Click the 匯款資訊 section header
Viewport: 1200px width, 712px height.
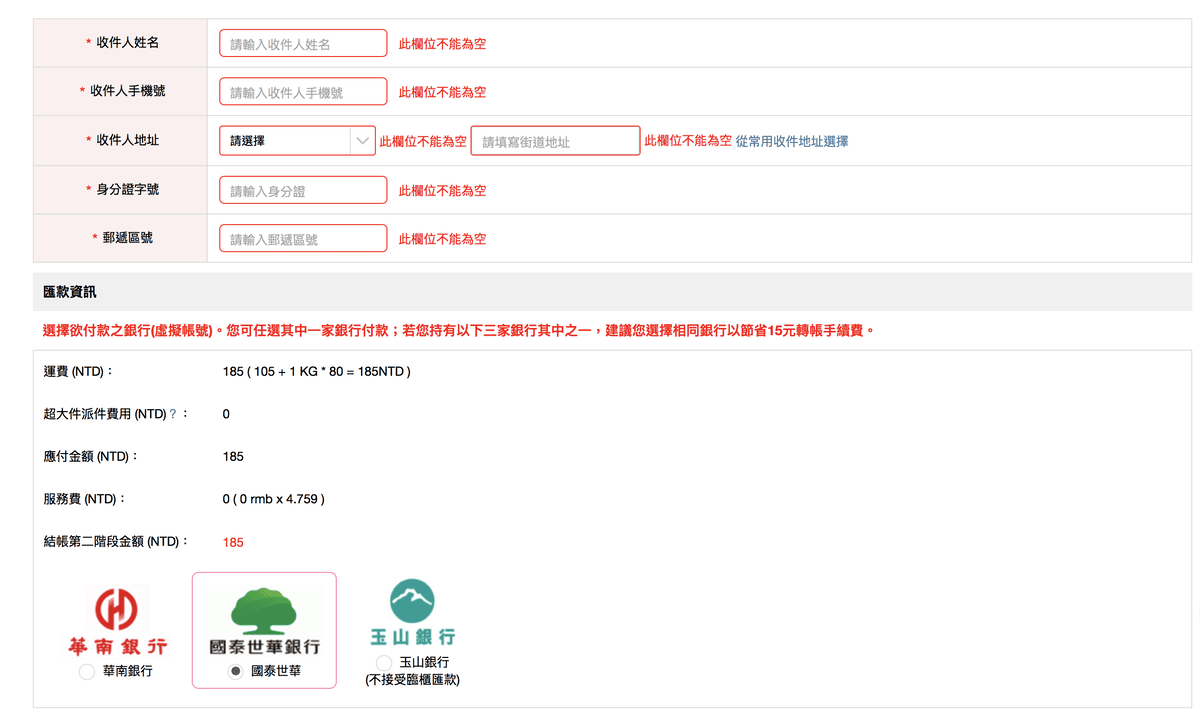70,292
